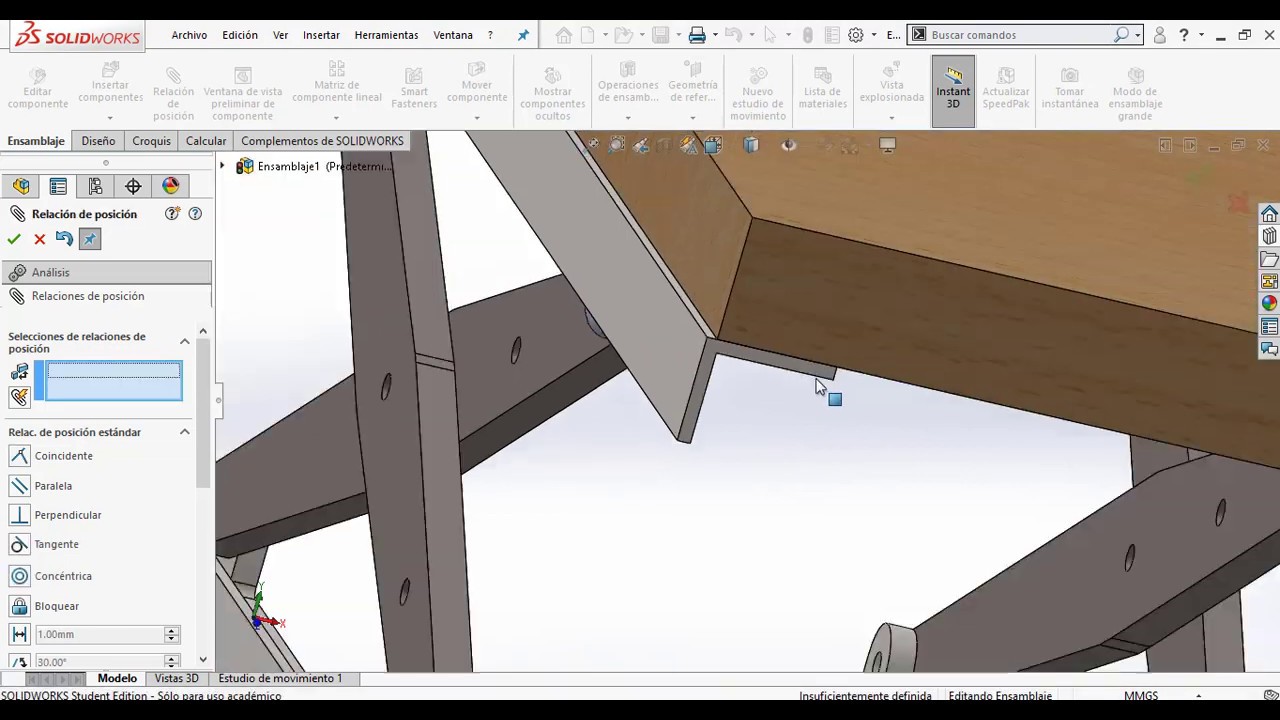Open the Archivo menu
The image size is (1280, 720).
pyautogui.click(x=189, y=35)
